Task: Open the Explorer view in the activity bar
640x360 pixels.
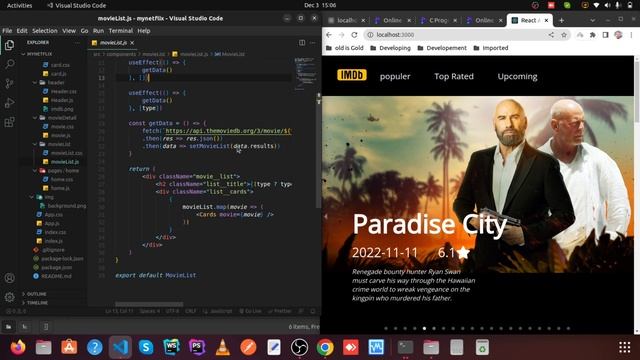Action: [x=9, y=45]
